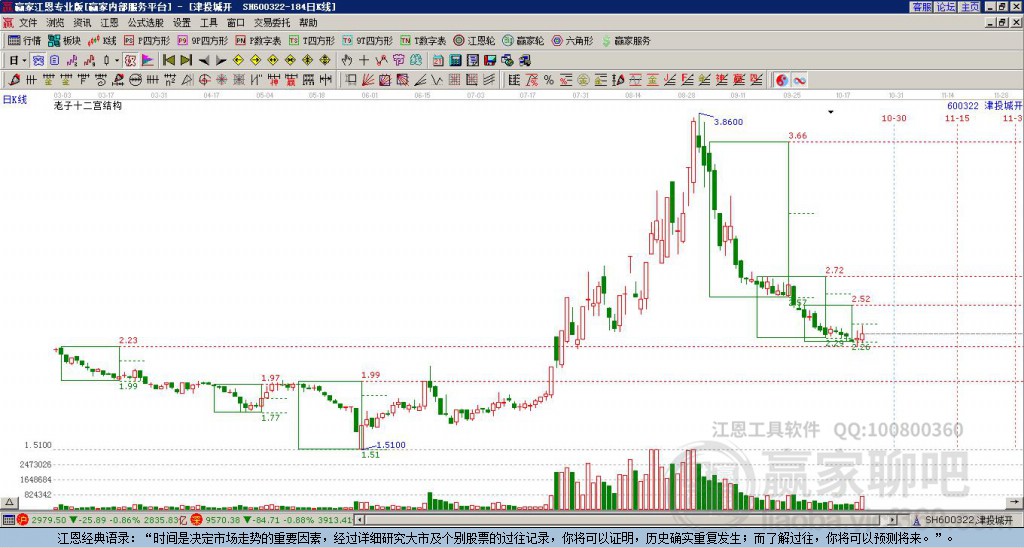This screenshot has height=548, width=1024.
Task: Open the 9P四方形 tool
Action: click(202, 40)
